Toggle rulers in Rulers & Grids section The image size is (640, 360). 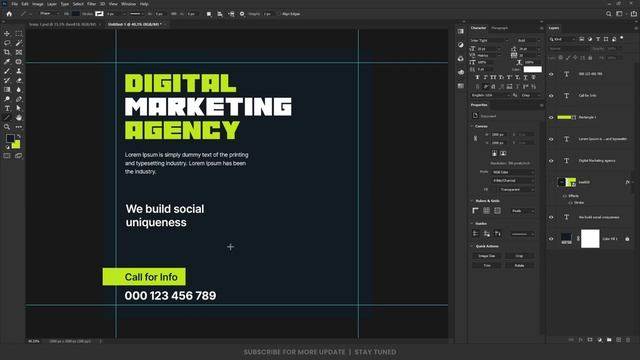[476, 211]
